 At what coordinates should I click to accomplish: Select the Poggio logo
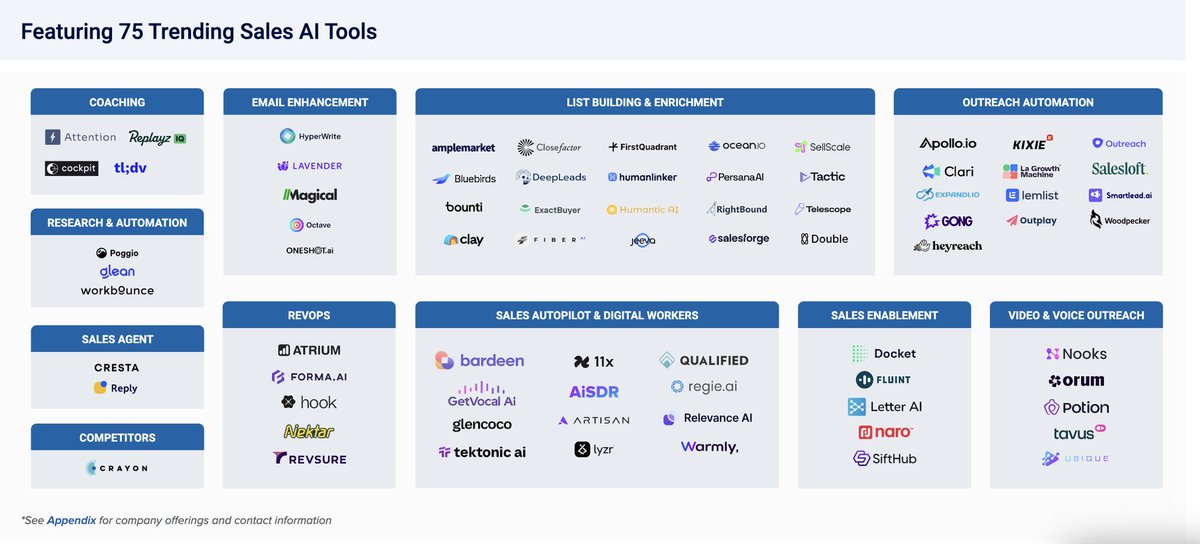pos(117,254)
